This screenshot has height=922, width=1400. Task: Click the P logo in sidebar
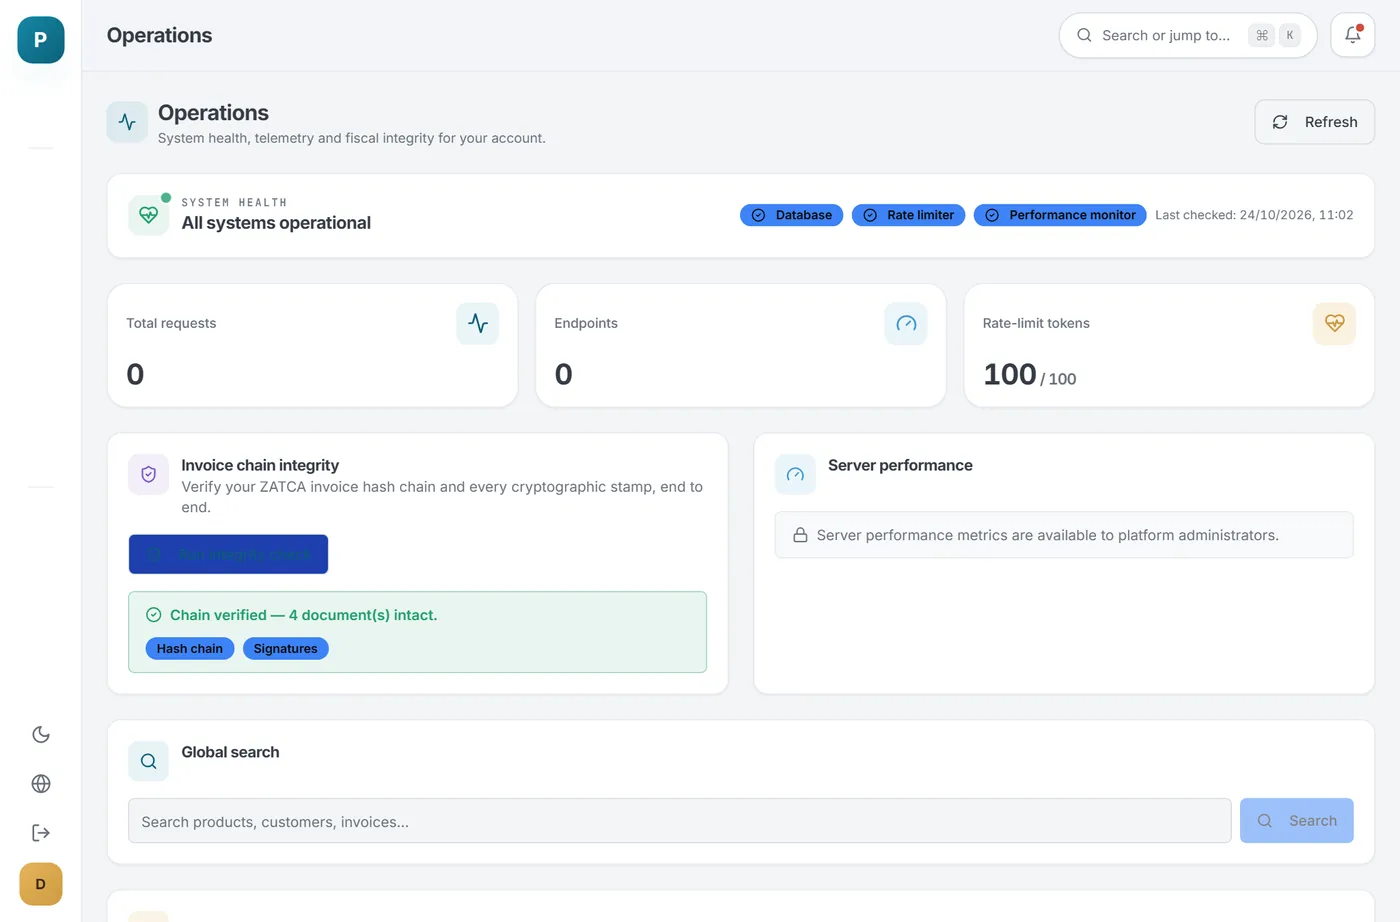[x=41, y=40]
